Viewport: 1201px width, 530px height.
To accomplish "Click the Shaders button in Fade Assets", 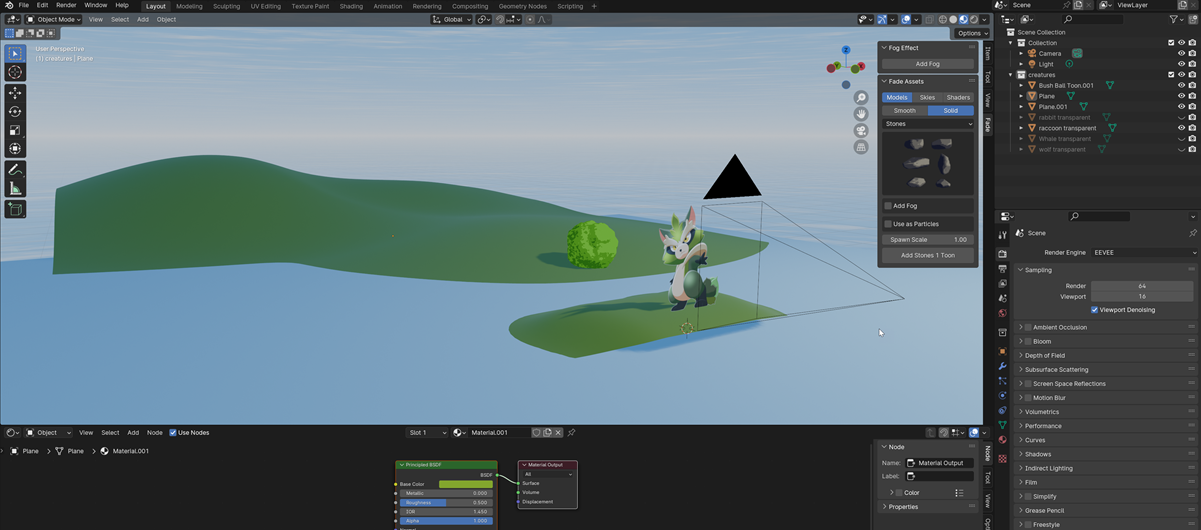I will pos(958,98).
